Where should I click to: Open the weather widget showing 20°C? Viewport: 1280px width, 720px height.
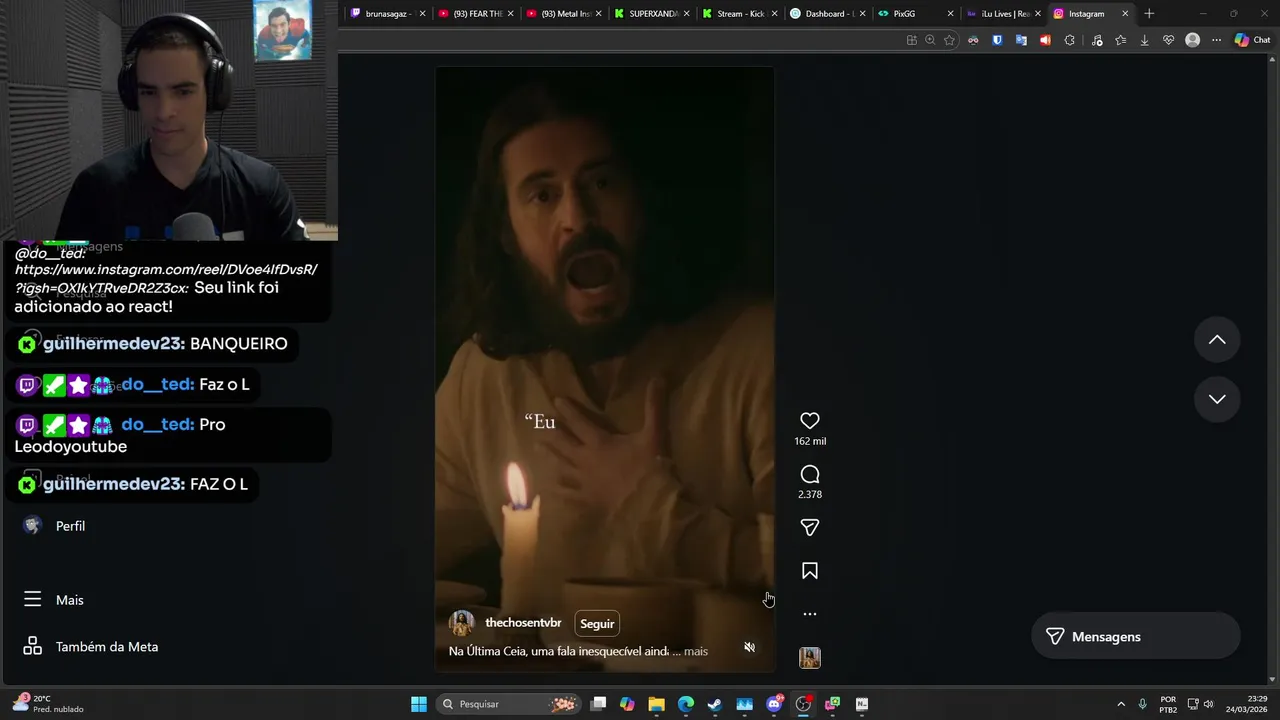[46, 704]
